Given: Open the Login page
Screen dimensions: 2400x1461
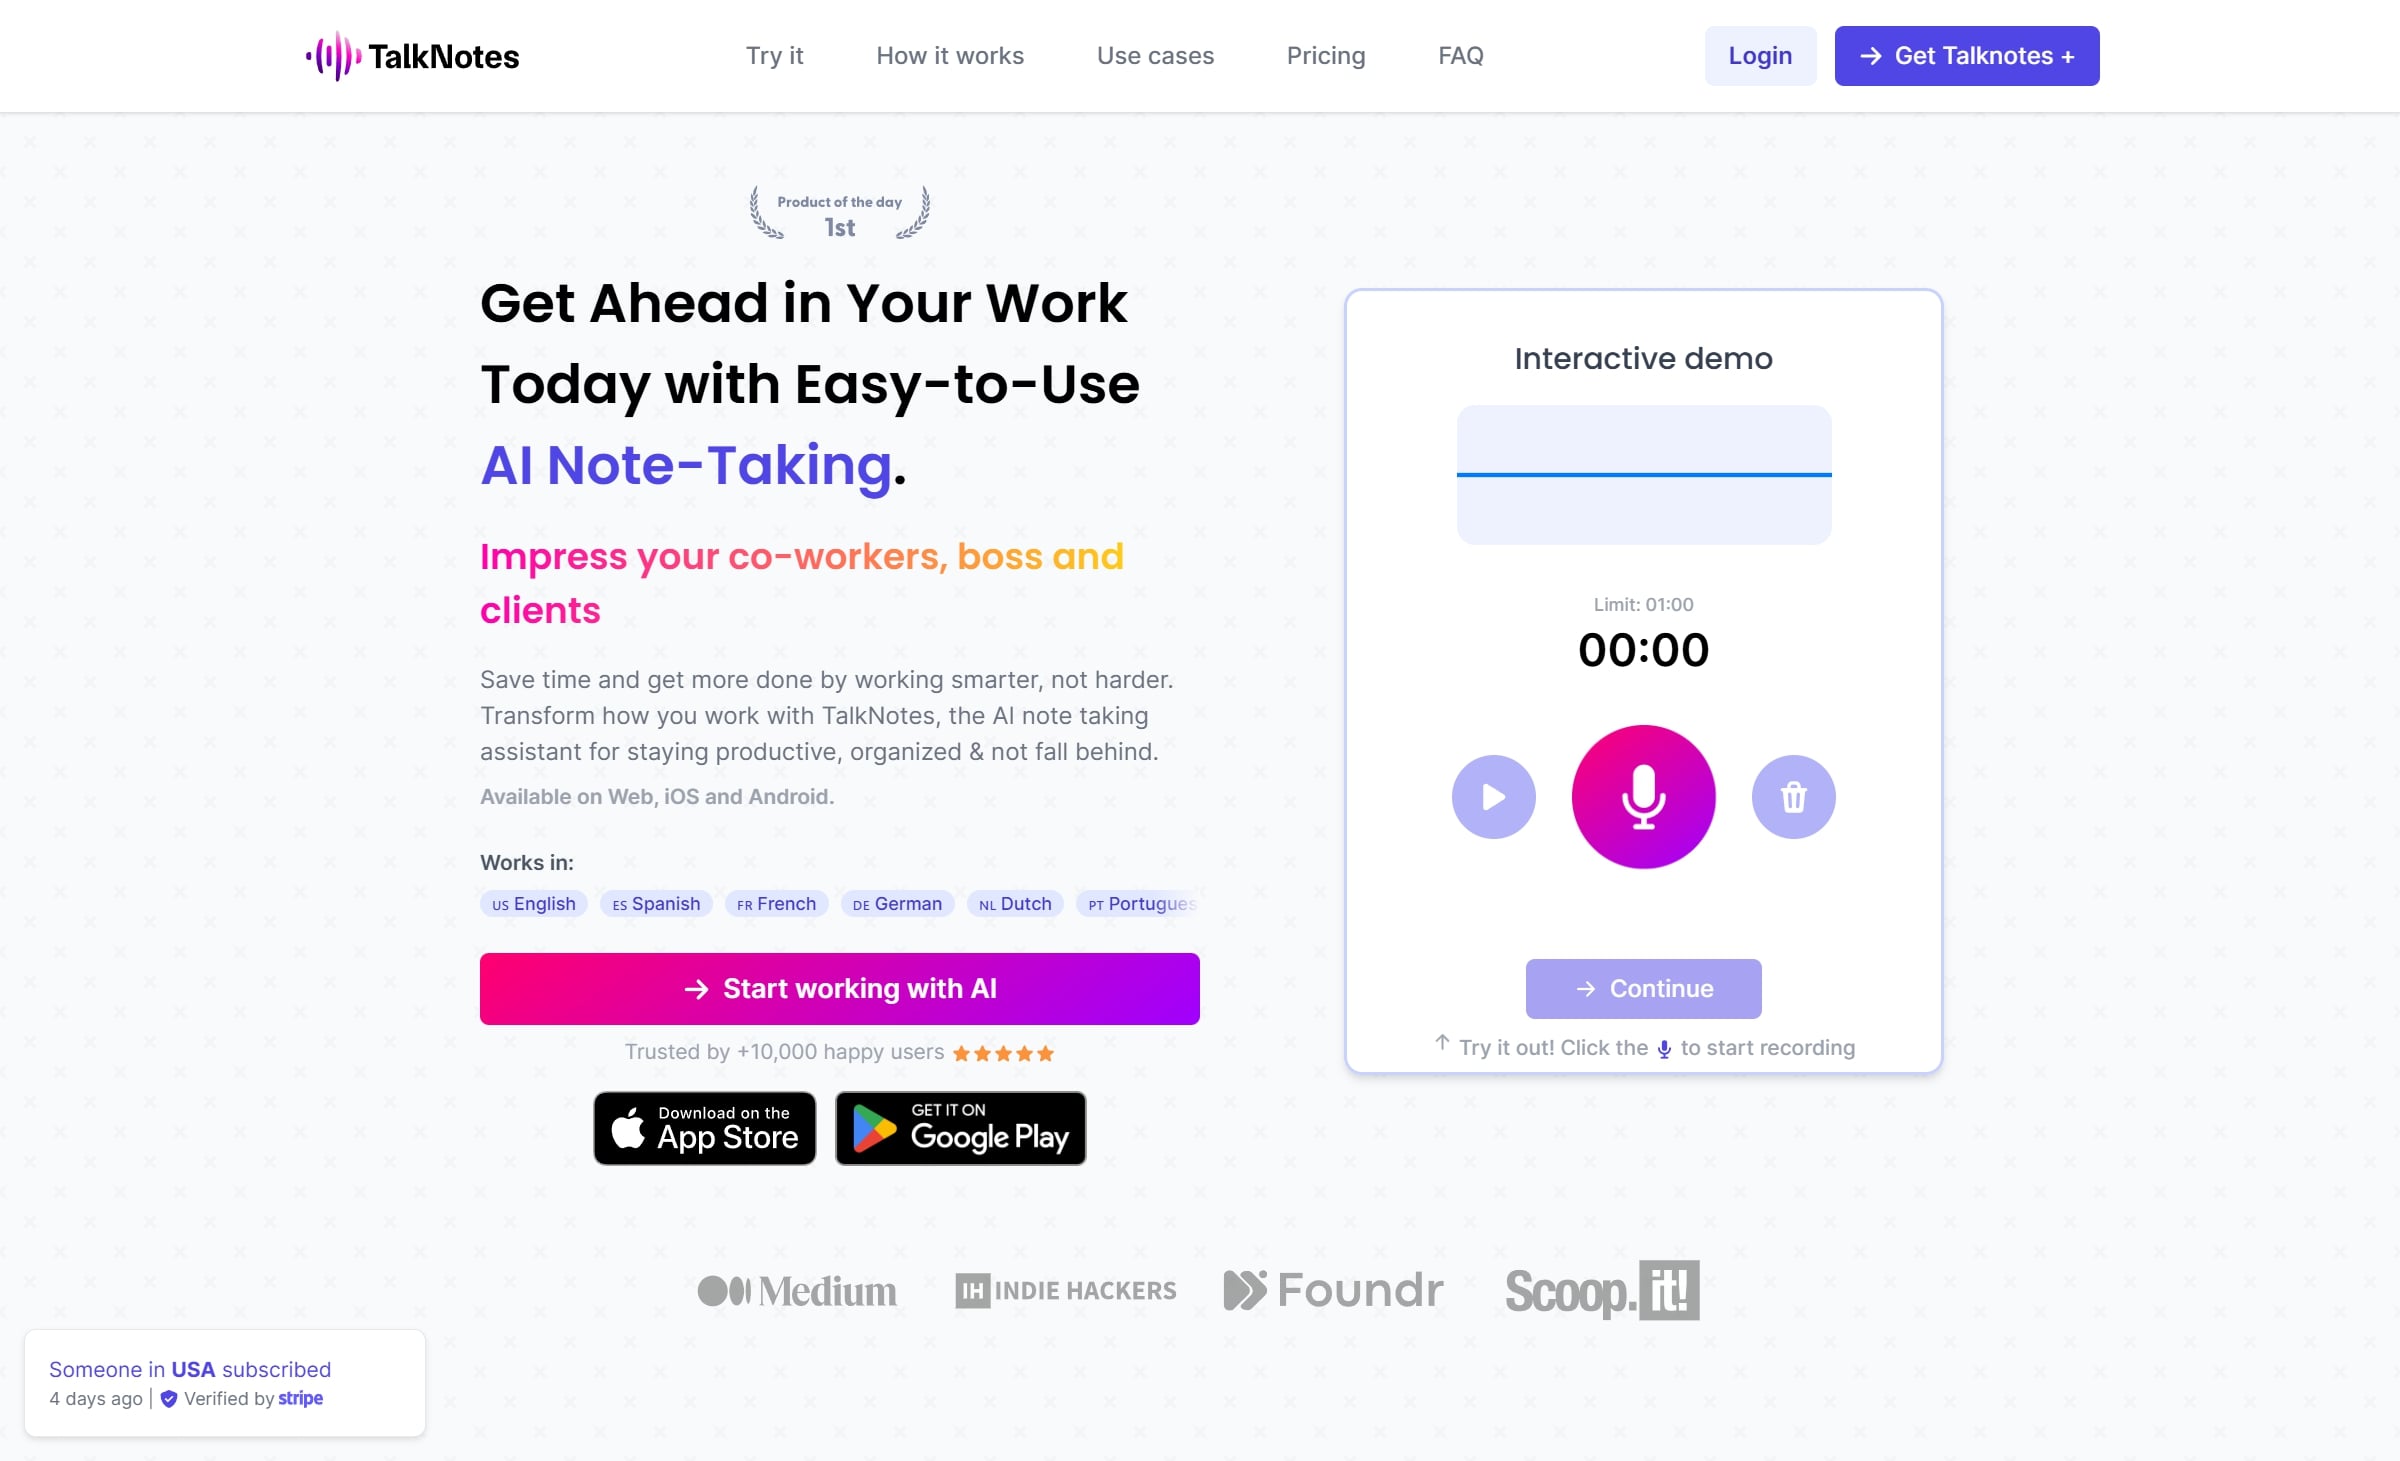Looking at the screenshot, I should click(x=1759, y=55).
